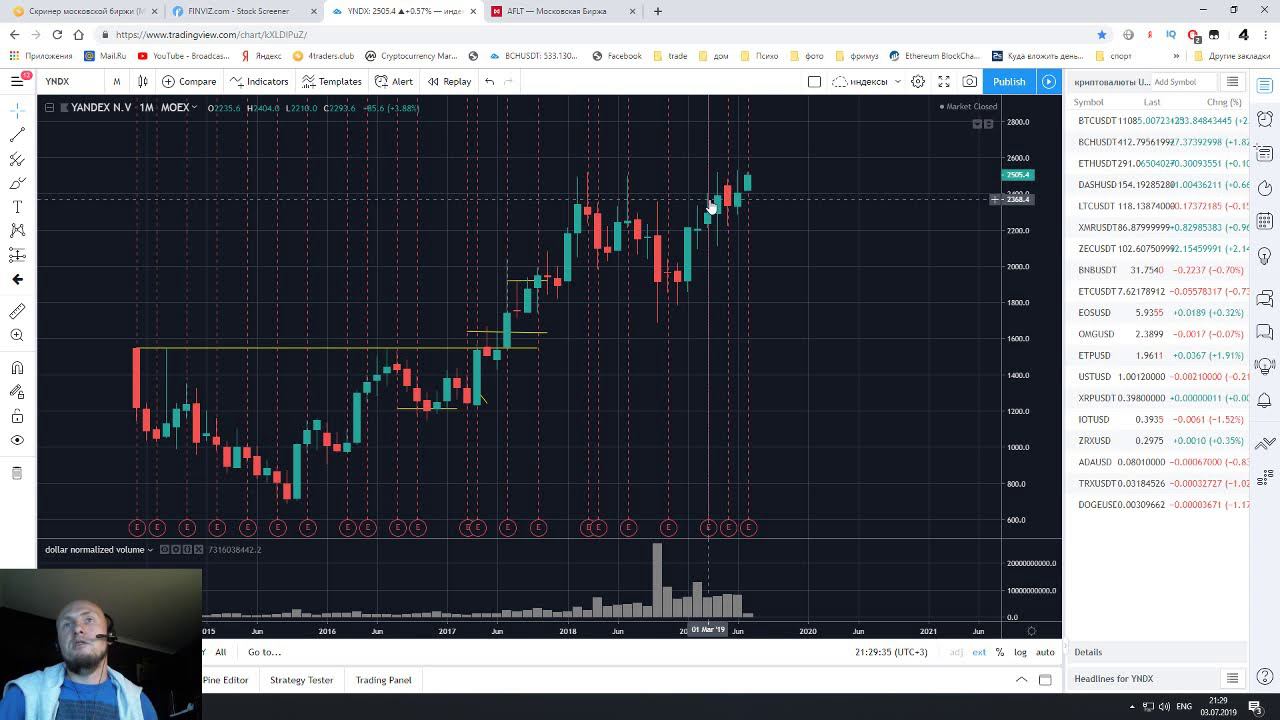Collapse the YANDEX N.V legend
Screen dimensions: 1280x720
coord(50,107)
